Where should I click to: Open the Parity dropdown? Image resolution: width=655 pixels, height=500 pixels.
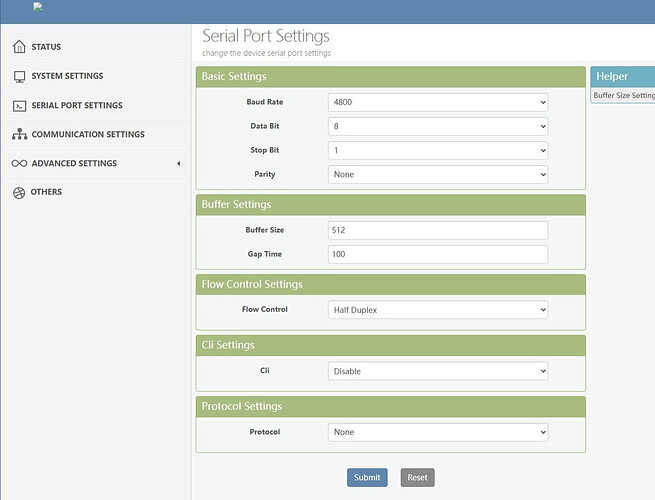pyautogui.click(x=437, y=174)
